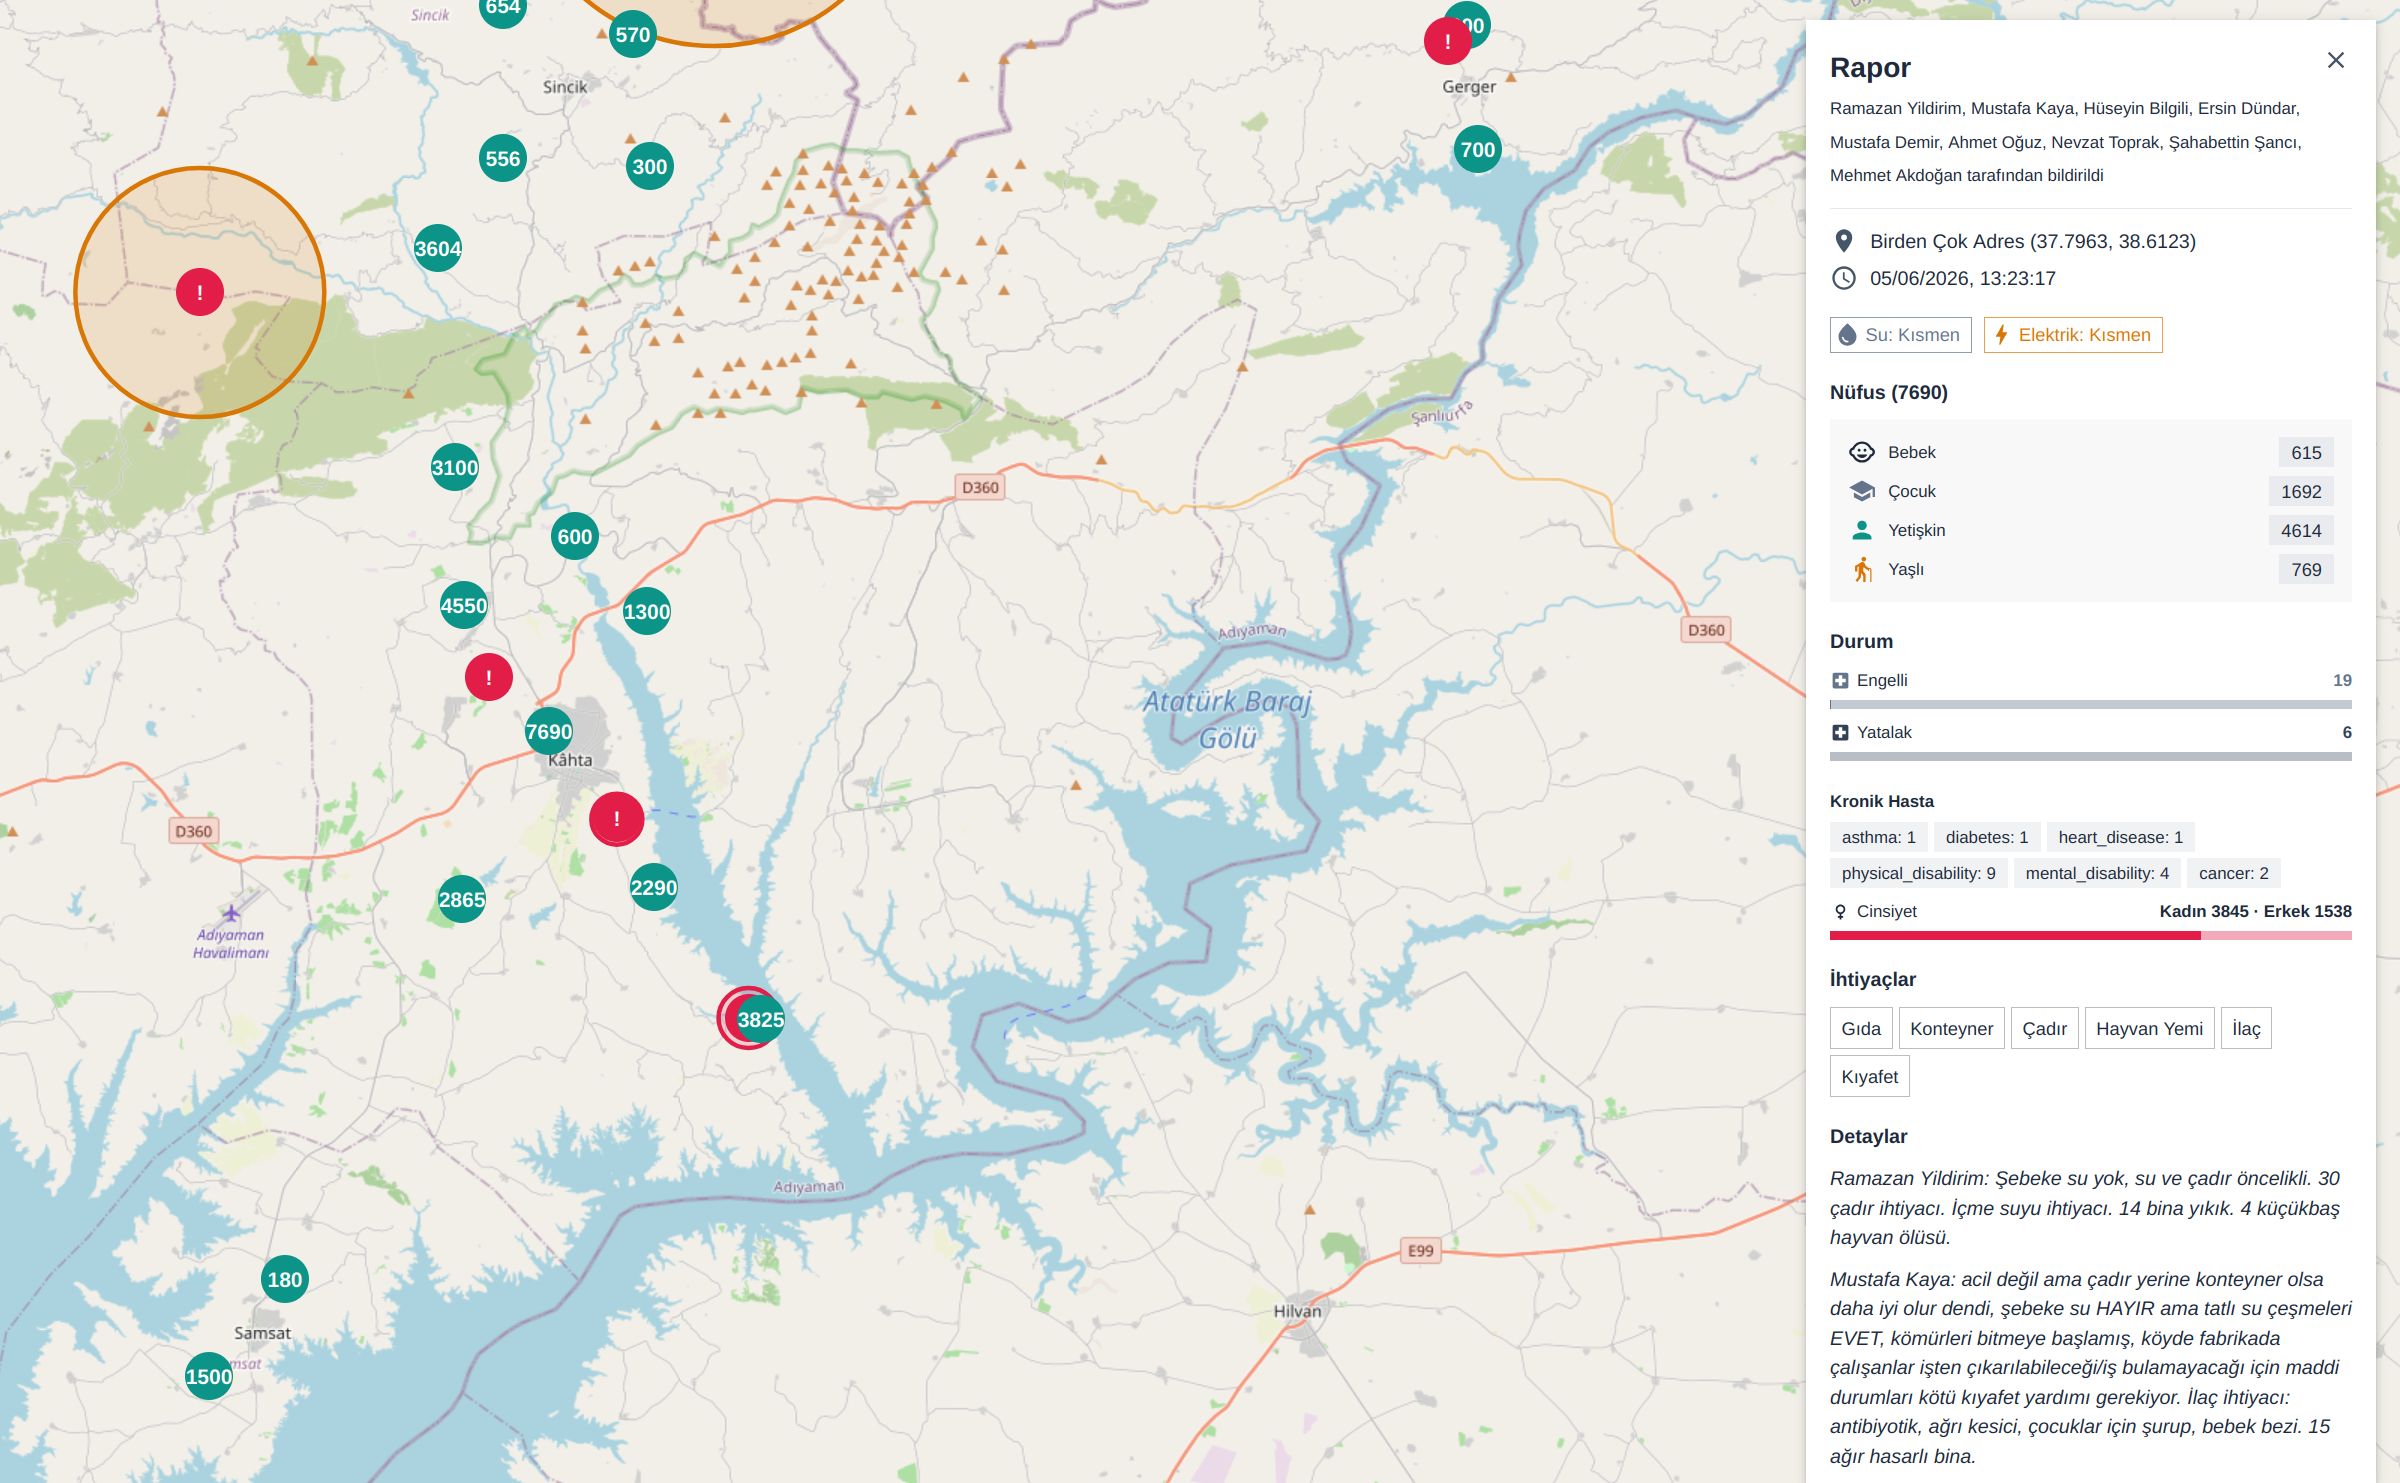
Task: Click the Yatalak progress bar
Action: click(x=2090, y=756)
